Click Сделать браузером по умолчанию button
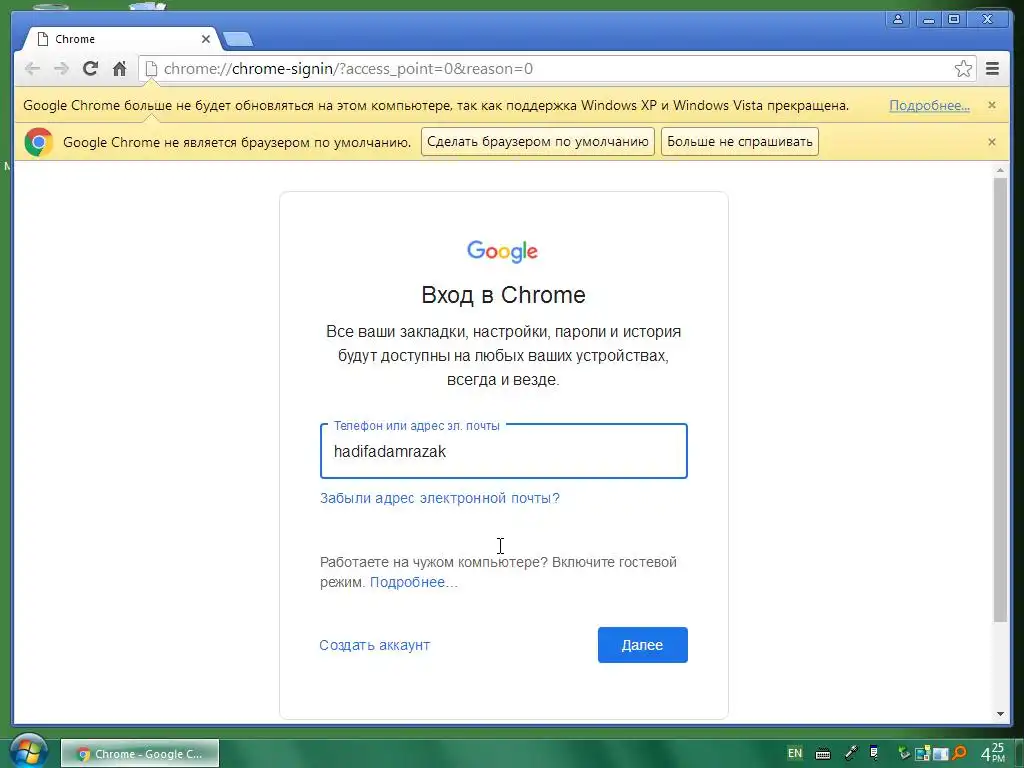This screenshot has width=1024, height=768. (x=537, y=142)
